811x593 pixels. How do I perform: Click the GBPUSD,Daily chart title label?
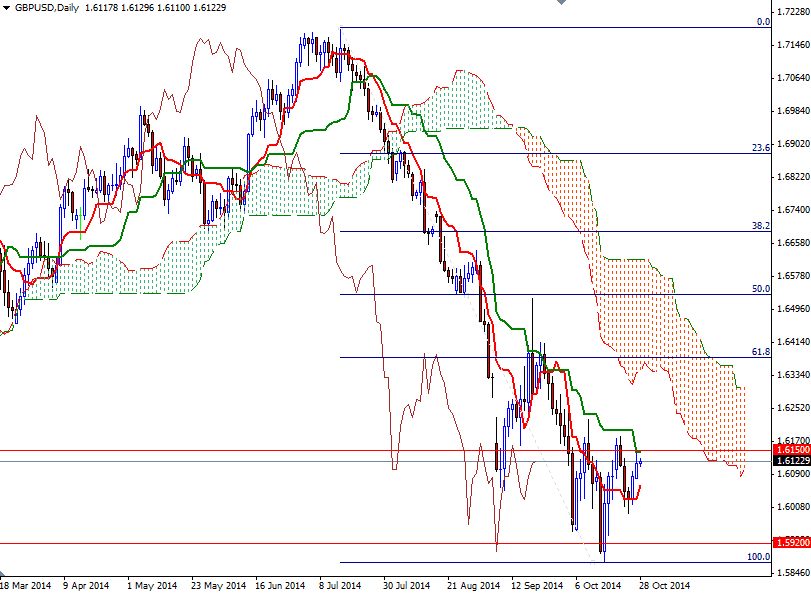click(45, 7)
